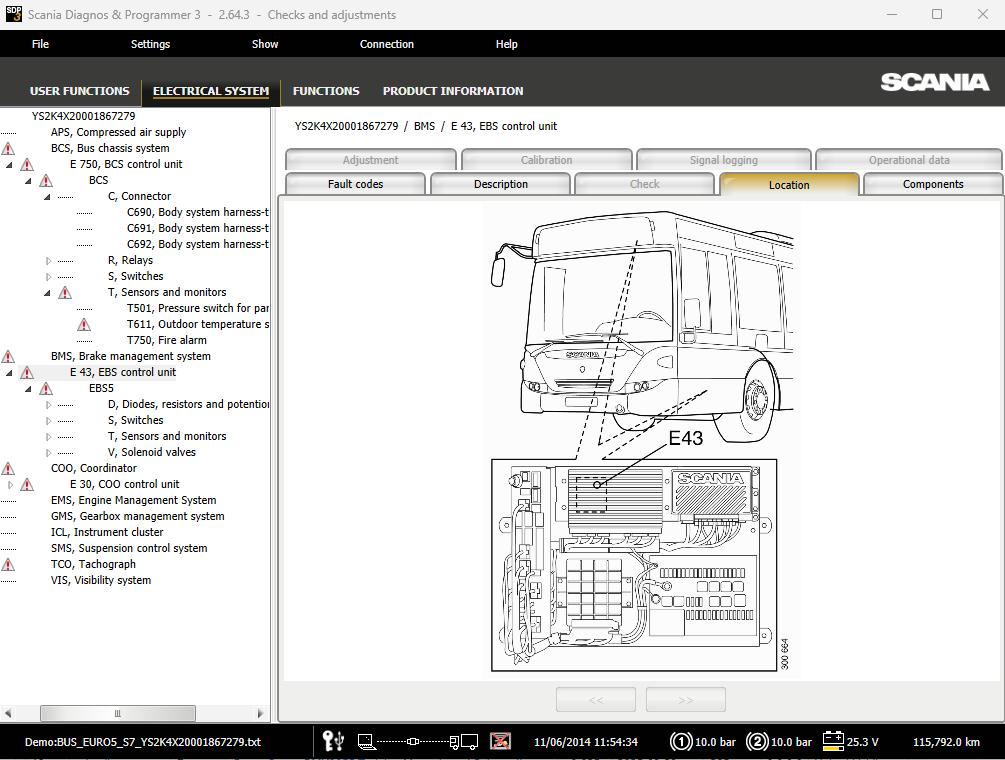Screen dimensions: 1005x760
Task: Click the tree panel horizontal scrollbar thumb
Action: click(118, 713)
